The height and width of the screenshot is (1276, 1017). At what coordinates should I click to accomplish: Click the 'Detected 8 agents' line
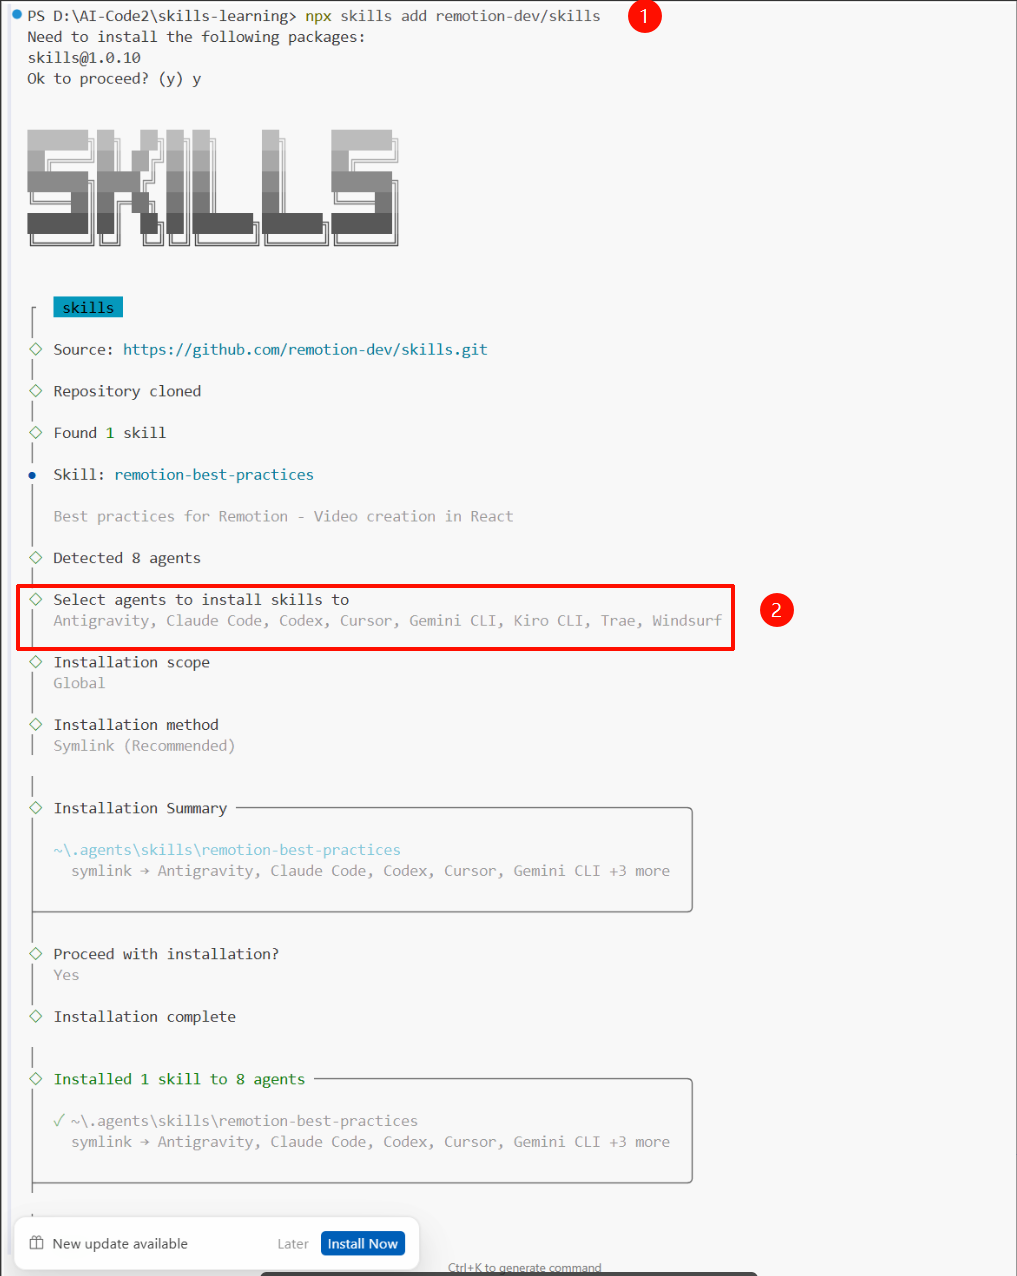click(x=127, y=558)
